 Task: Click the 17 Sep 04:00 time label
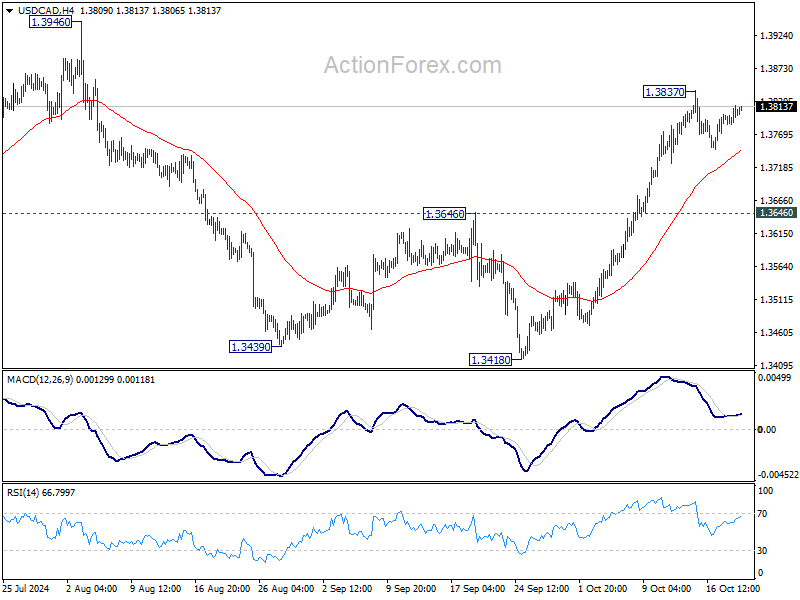[x=478, y=588]
